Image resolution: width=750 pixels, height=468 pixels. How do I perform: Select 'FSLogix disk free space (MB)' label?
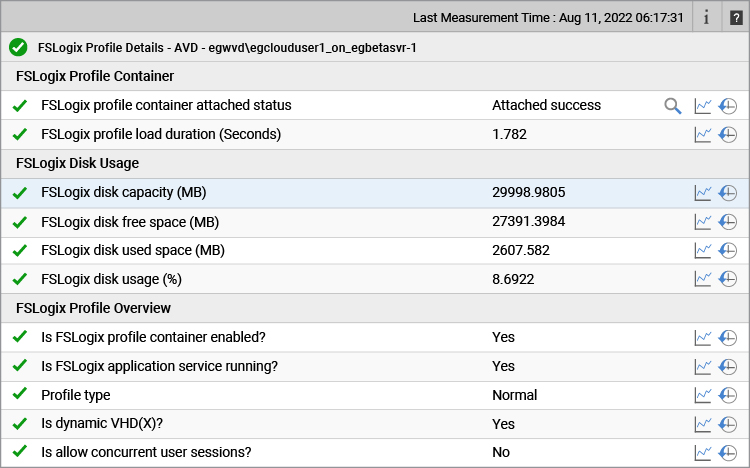pos(130,222)
